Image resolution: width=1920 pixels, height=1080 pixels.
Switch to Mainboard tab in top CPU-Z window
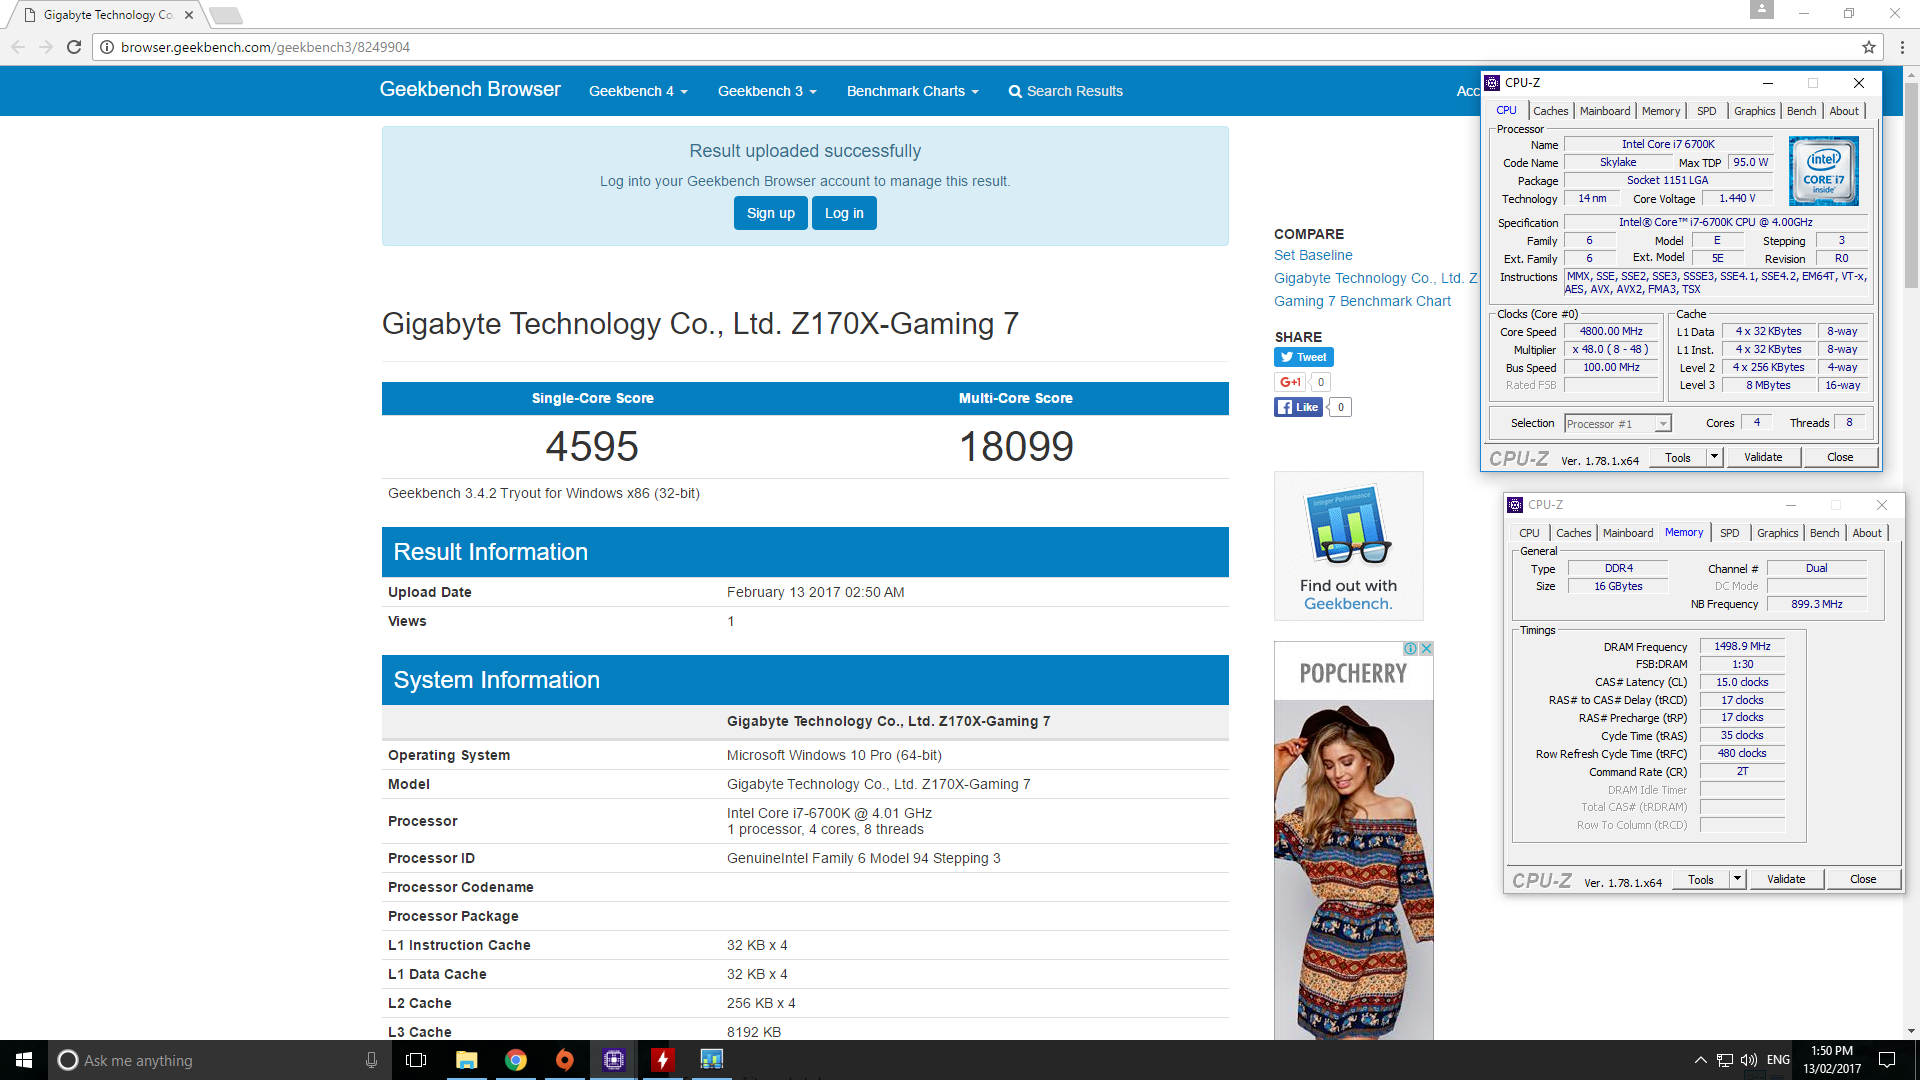click(x=1605, y=111)
